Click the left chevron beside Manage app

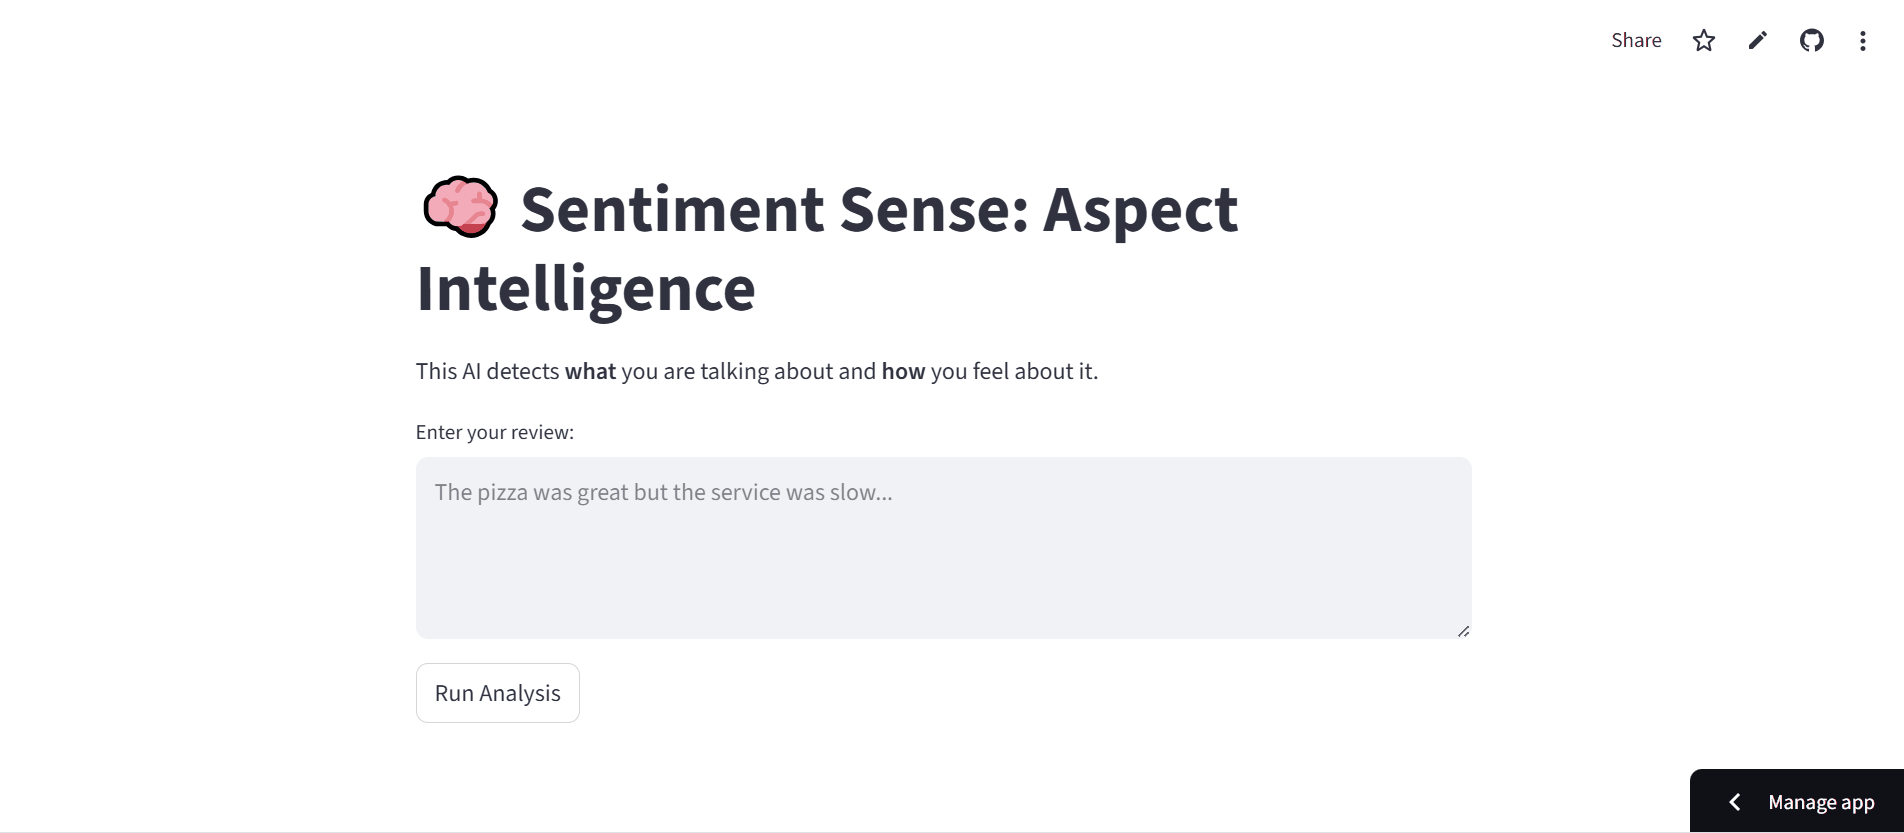tap(1735, 802)
